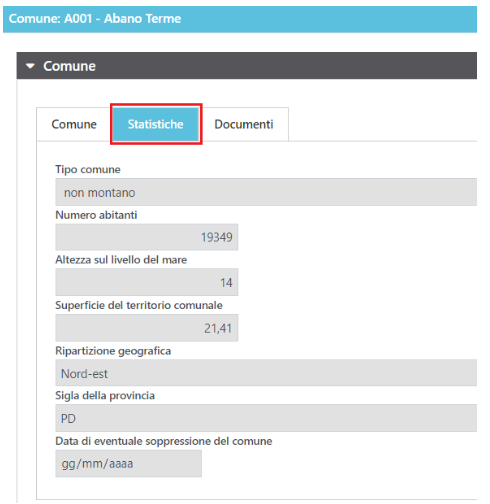The image size is (490, 504).
Task: Click the dark Comune section header title
Action: click(x=69, y=66)
